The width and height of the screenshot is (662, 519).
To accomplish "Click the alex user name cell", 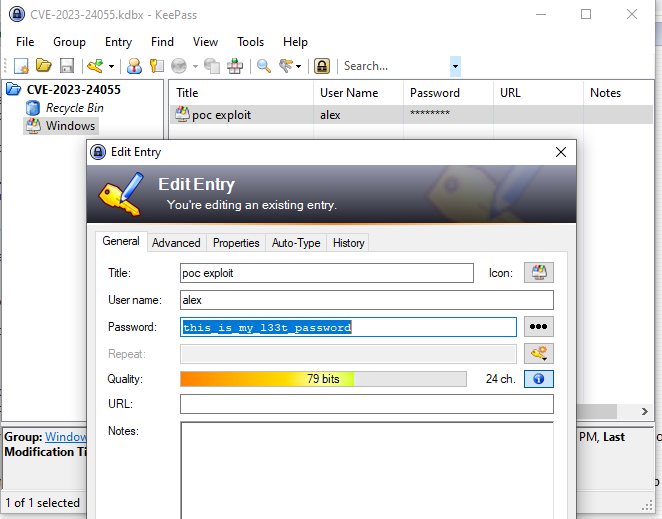I will 330,115.
